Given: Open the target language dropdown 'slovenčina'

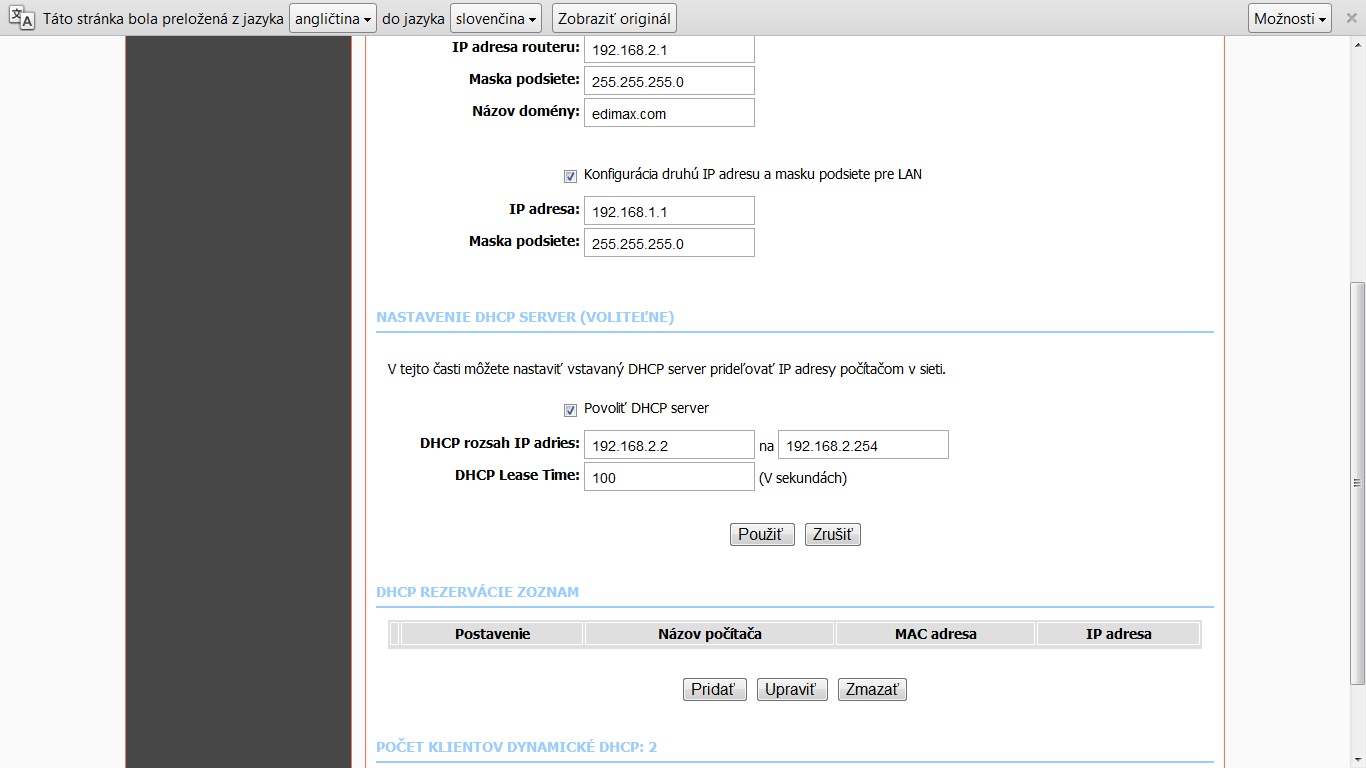Looking at the screenshot, I should click(497, 19).
